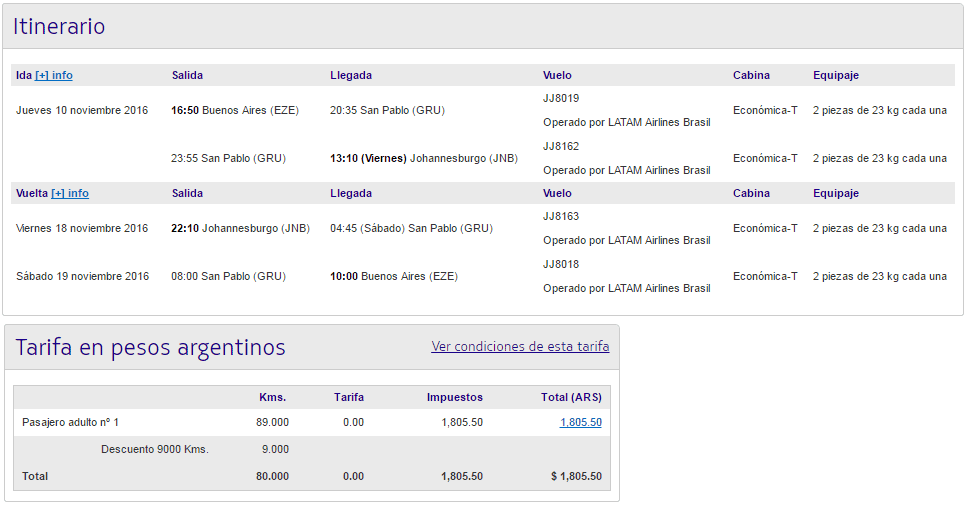Select the 80.000 total Kms value
The height and width of the screenshot is (506, 967).
point(272,476)
